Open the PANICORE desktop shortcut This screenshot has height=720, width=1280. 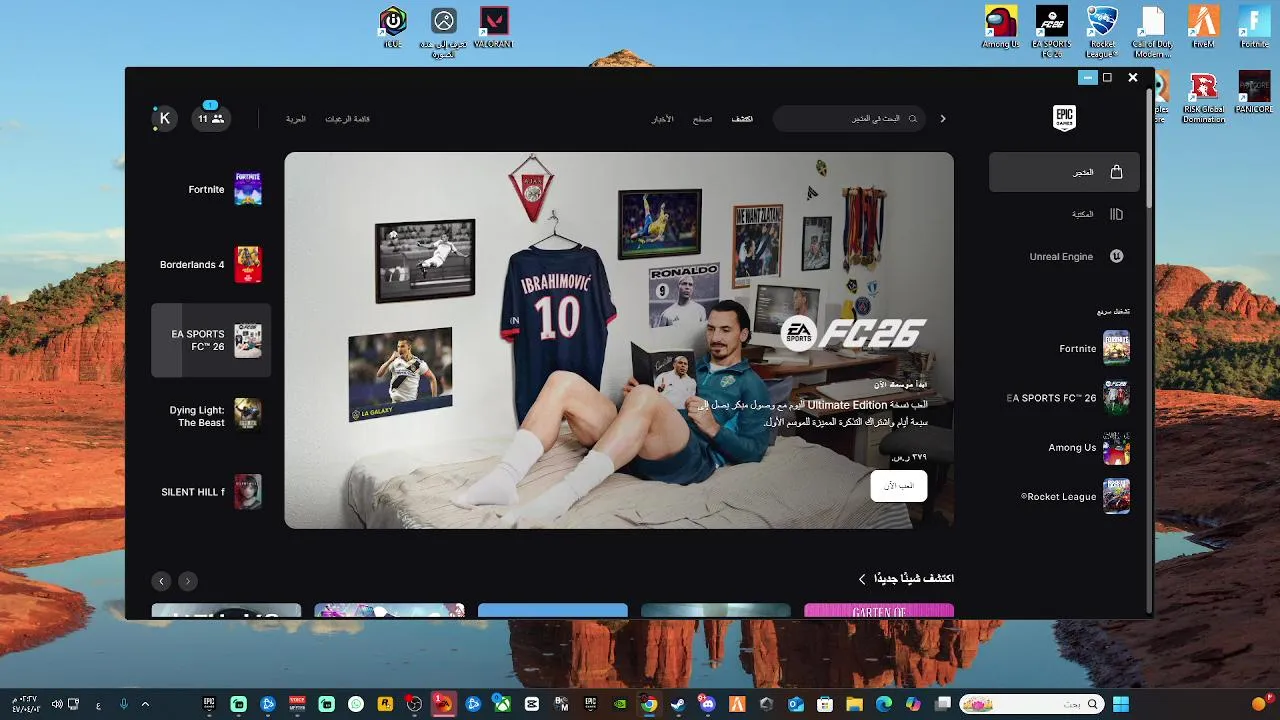click(1254, 93)
